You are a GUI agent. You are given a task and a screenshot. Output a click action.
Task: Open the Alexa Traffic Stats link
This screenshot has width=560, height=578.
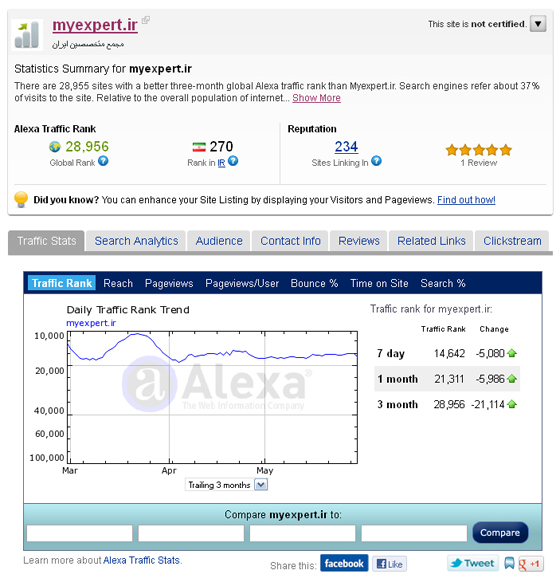click(x=142, y=560)
